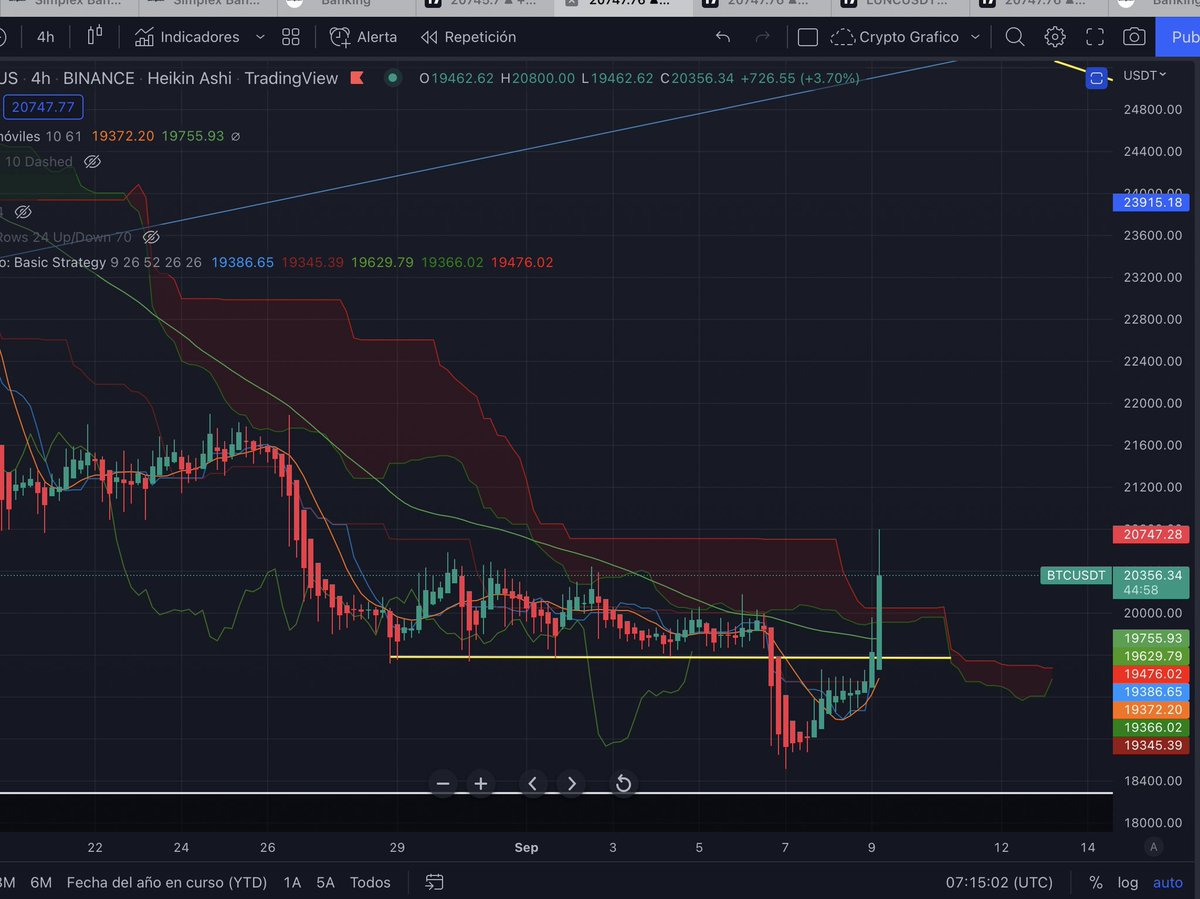This screenshot has width=1200, height=899.
Task: Move chart right with arrow button
Action: coord(571,783)
